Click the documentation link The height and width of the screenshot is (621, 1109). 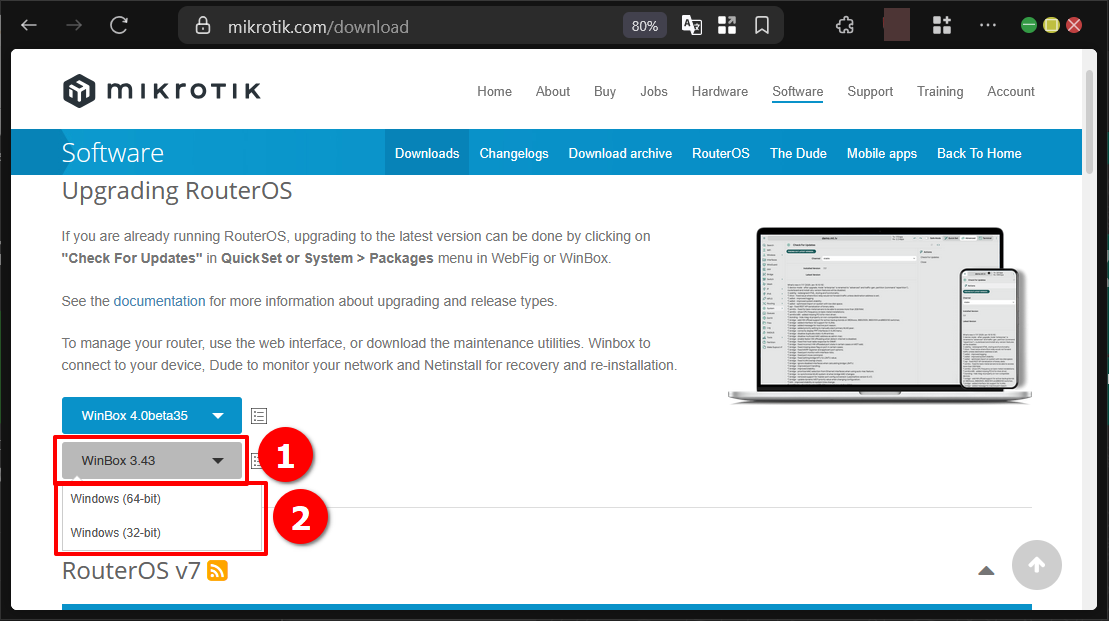[x=159, y=301]
